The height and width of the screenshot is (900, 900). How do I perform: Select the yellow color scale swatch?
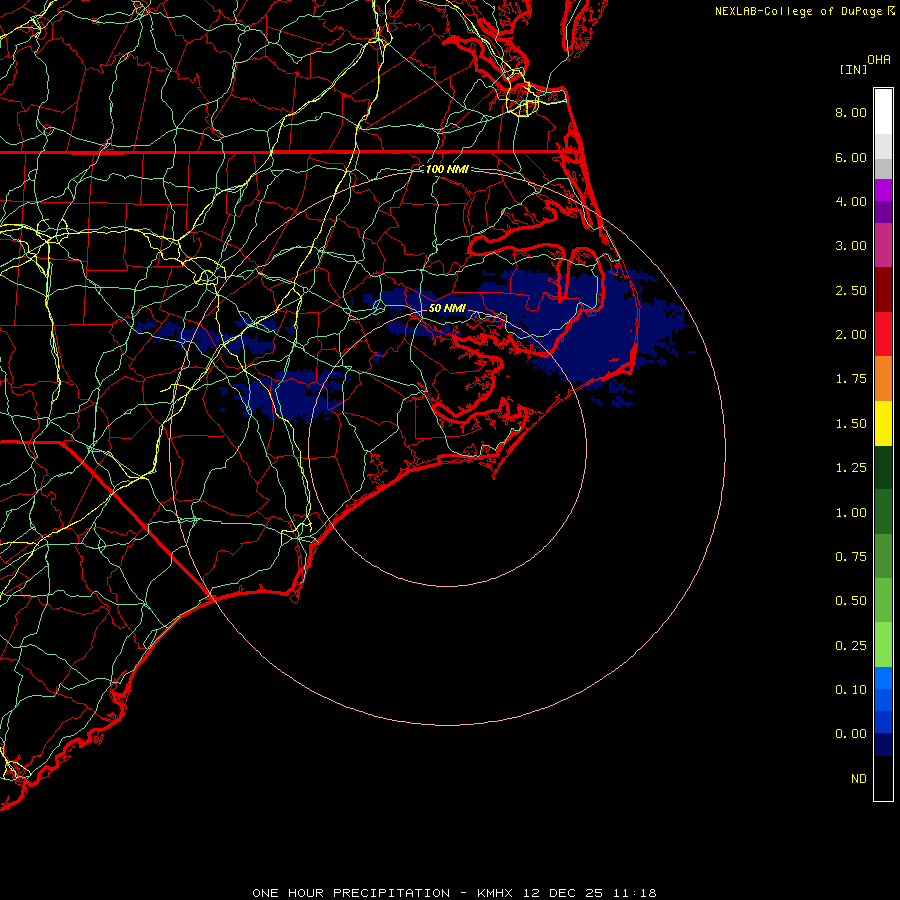point(883,424)
